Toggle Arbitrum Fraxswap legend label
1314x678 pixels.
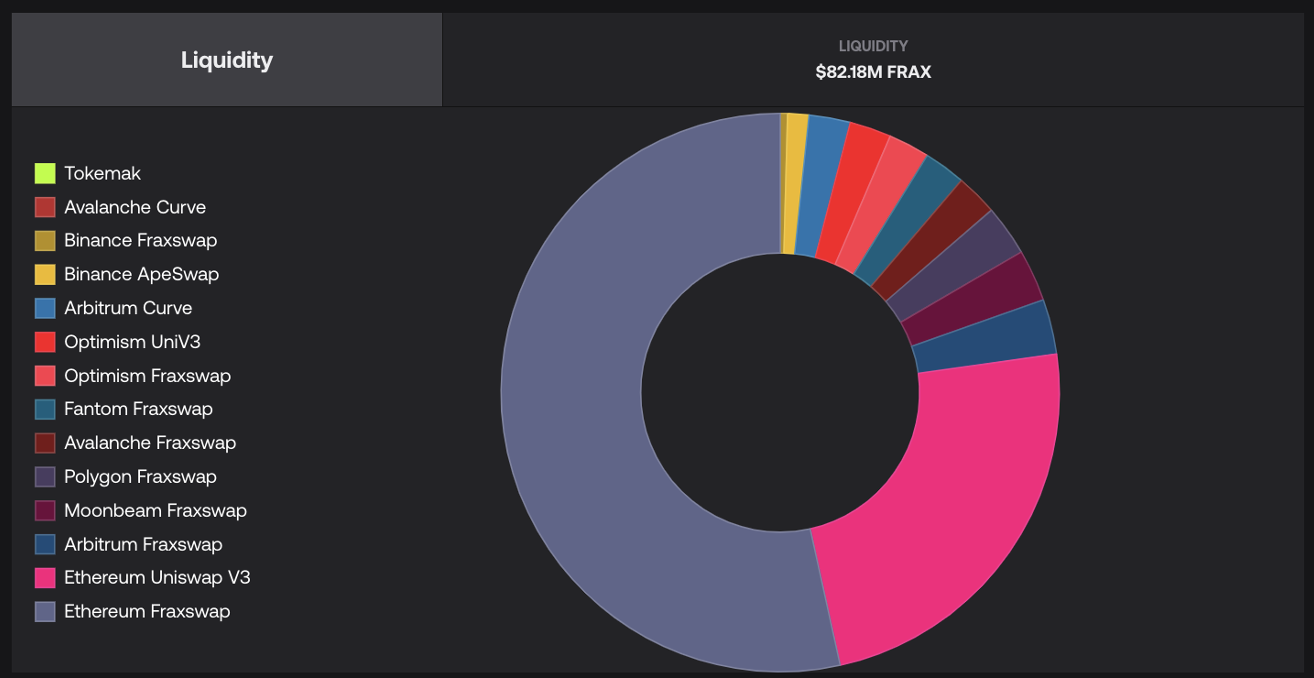click(143, 545)
